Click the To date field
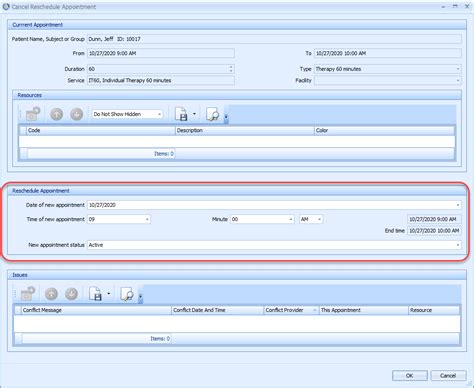 coord(388,53)
